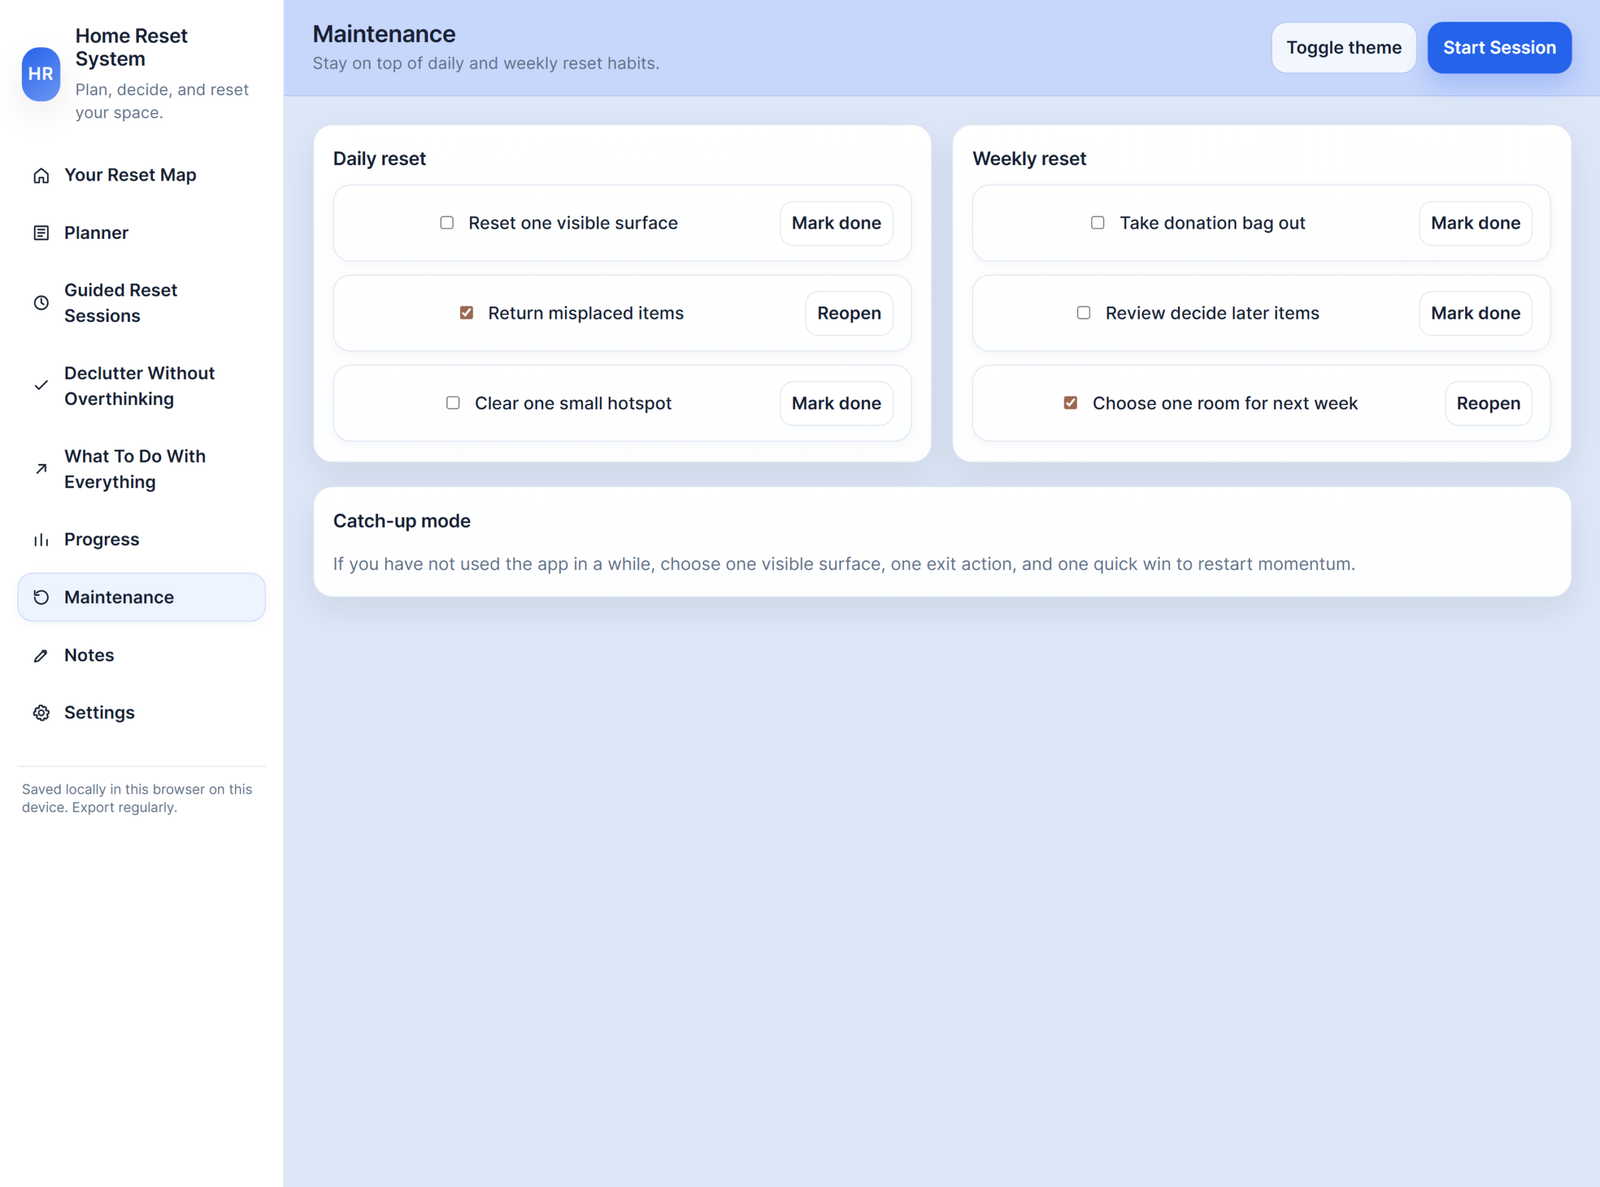Click the Start Session button
The image size is (1600, 1187).
pyautogui.click(x=1499, y=48)
